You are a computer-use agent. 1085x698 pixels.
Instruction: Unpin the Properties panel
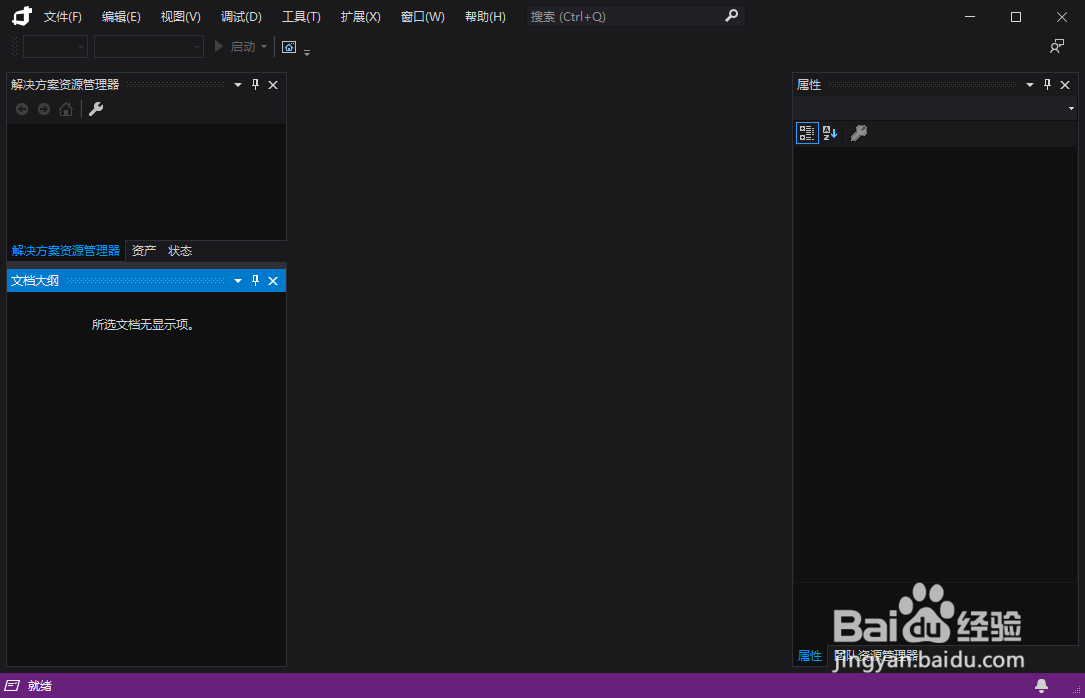click(1047, 84)
